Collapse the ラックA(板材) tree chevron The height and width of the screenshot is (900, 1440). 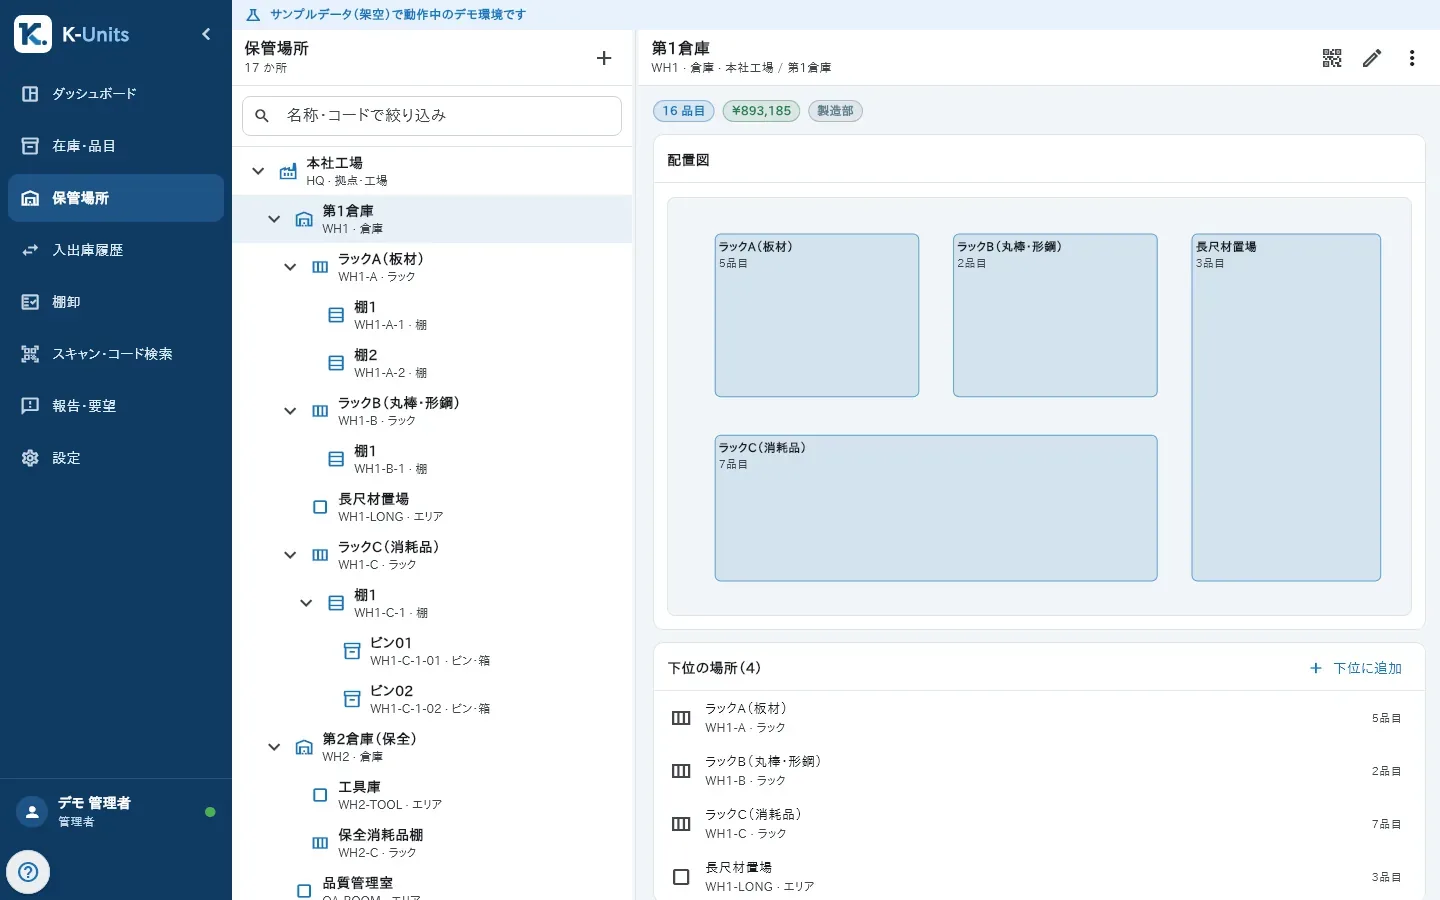290,267
